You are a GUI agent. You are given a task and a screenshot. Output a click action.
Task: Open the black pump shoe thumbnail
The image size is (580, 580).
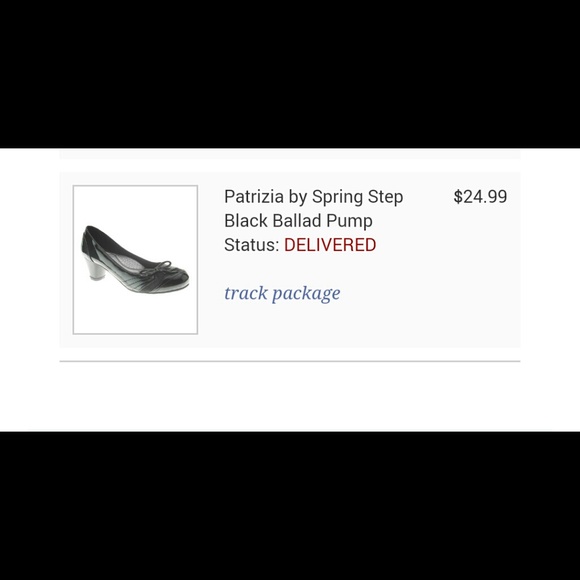point(135,260)
